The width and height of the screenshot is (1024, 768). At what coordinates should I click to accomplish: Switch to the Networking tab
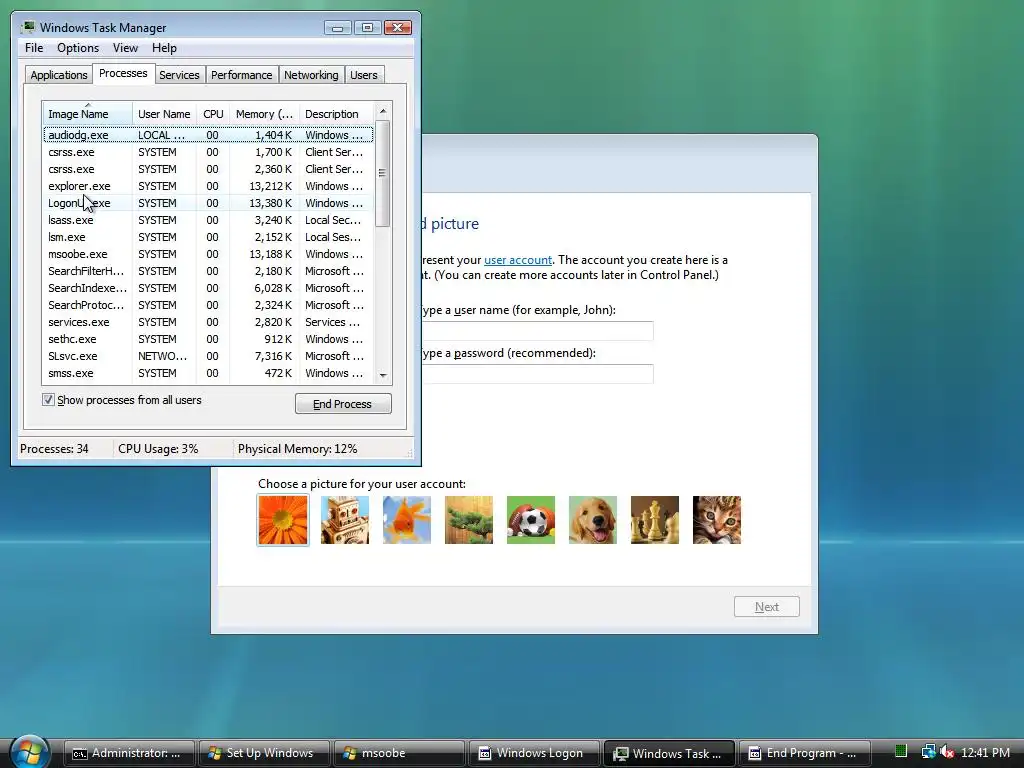[311, 75]
